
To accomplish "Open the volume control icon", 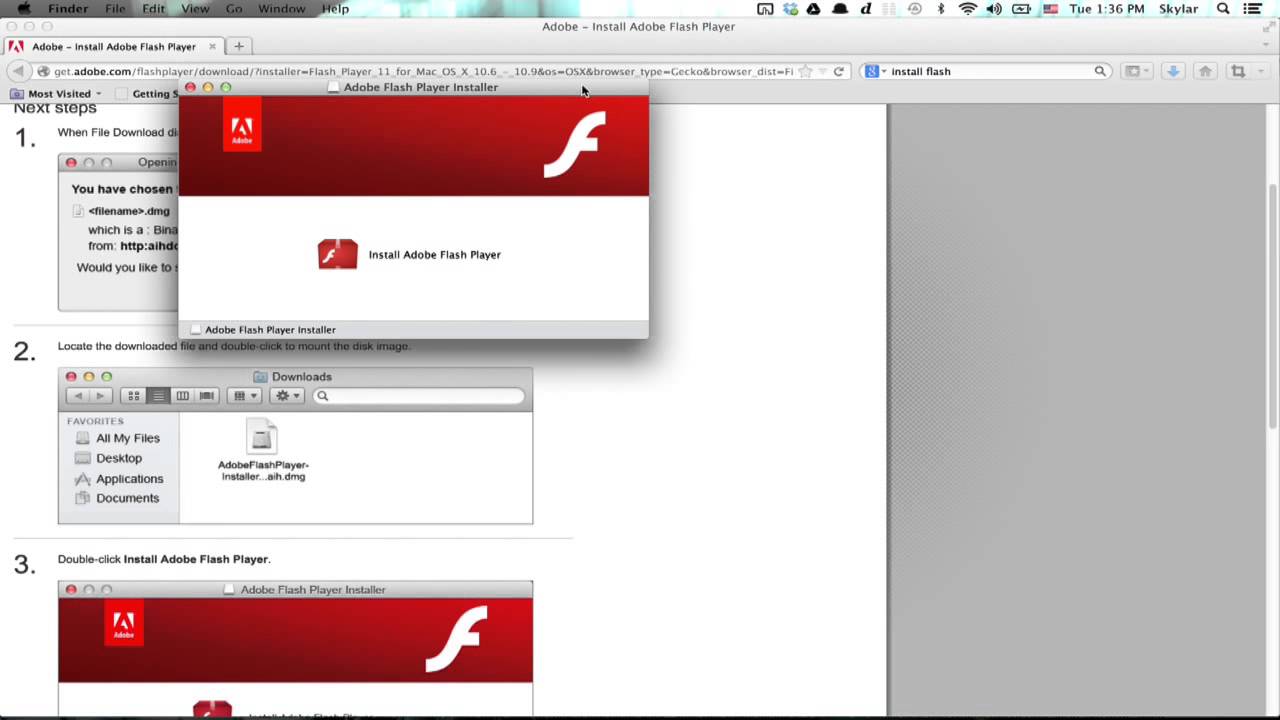I will (994, 9).
